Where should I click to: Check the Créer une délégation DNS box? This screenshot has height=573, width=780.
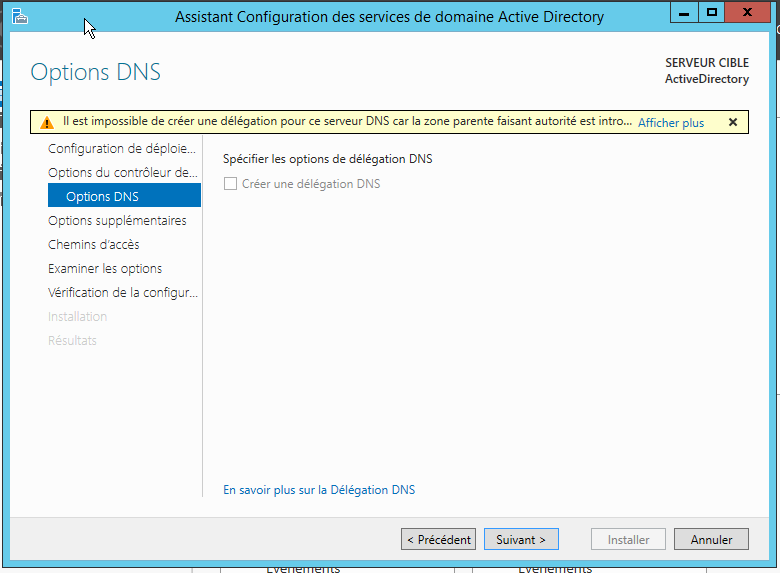(x=230, y=184)
